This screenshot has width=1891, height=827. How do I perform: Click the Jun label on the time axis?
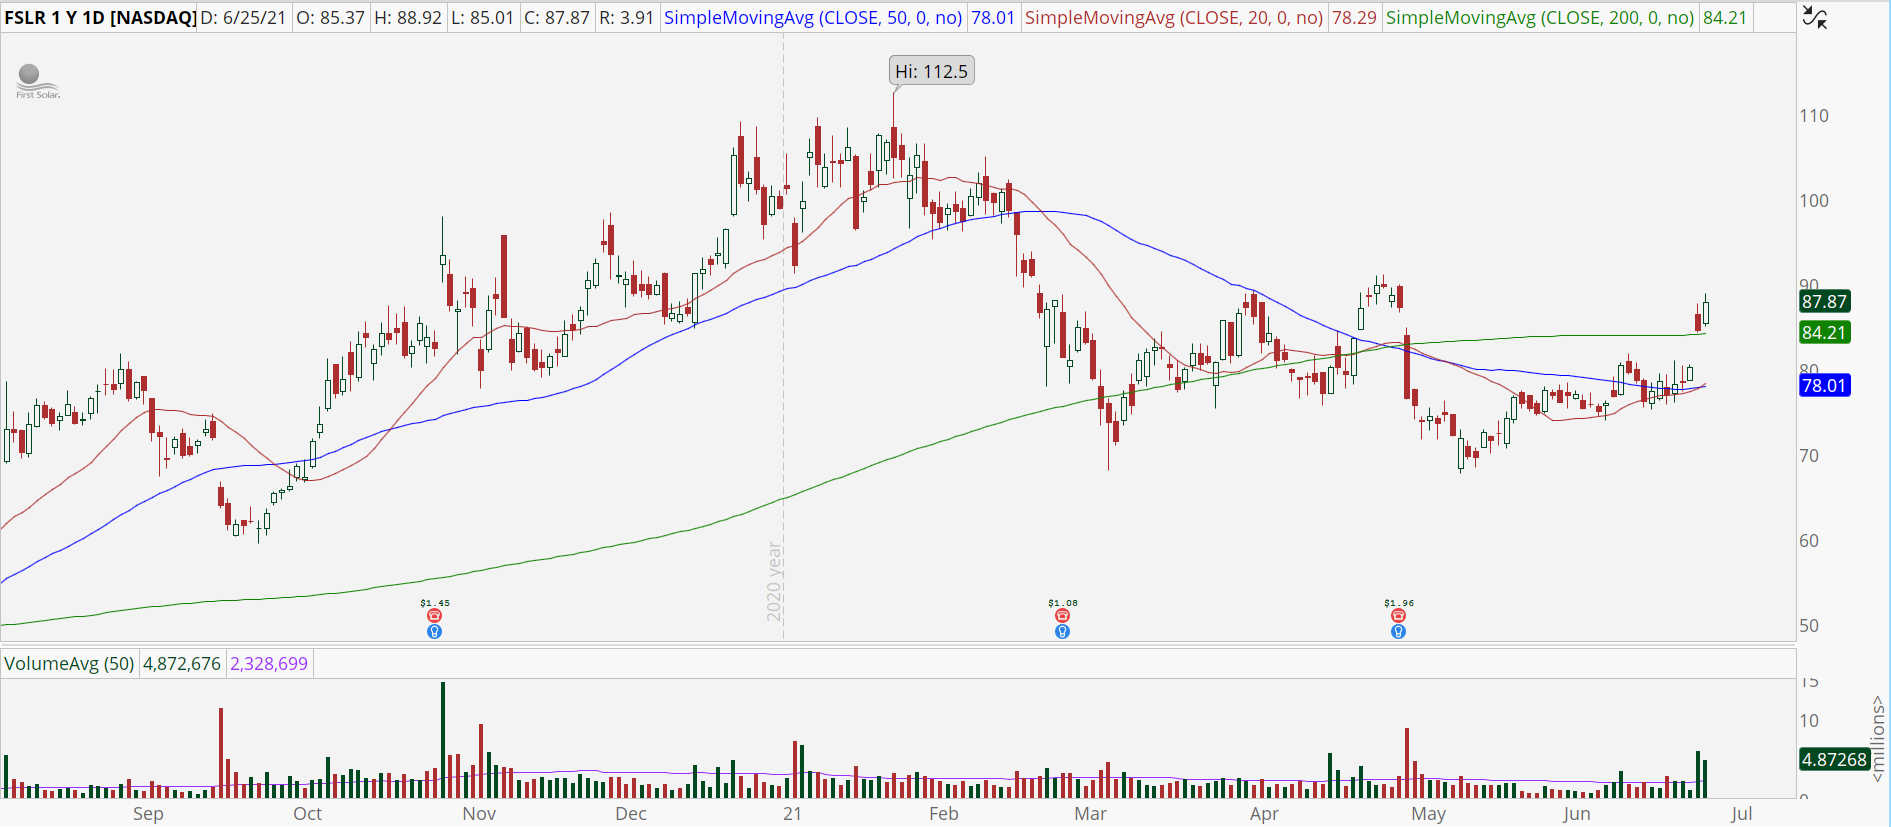1577,814
